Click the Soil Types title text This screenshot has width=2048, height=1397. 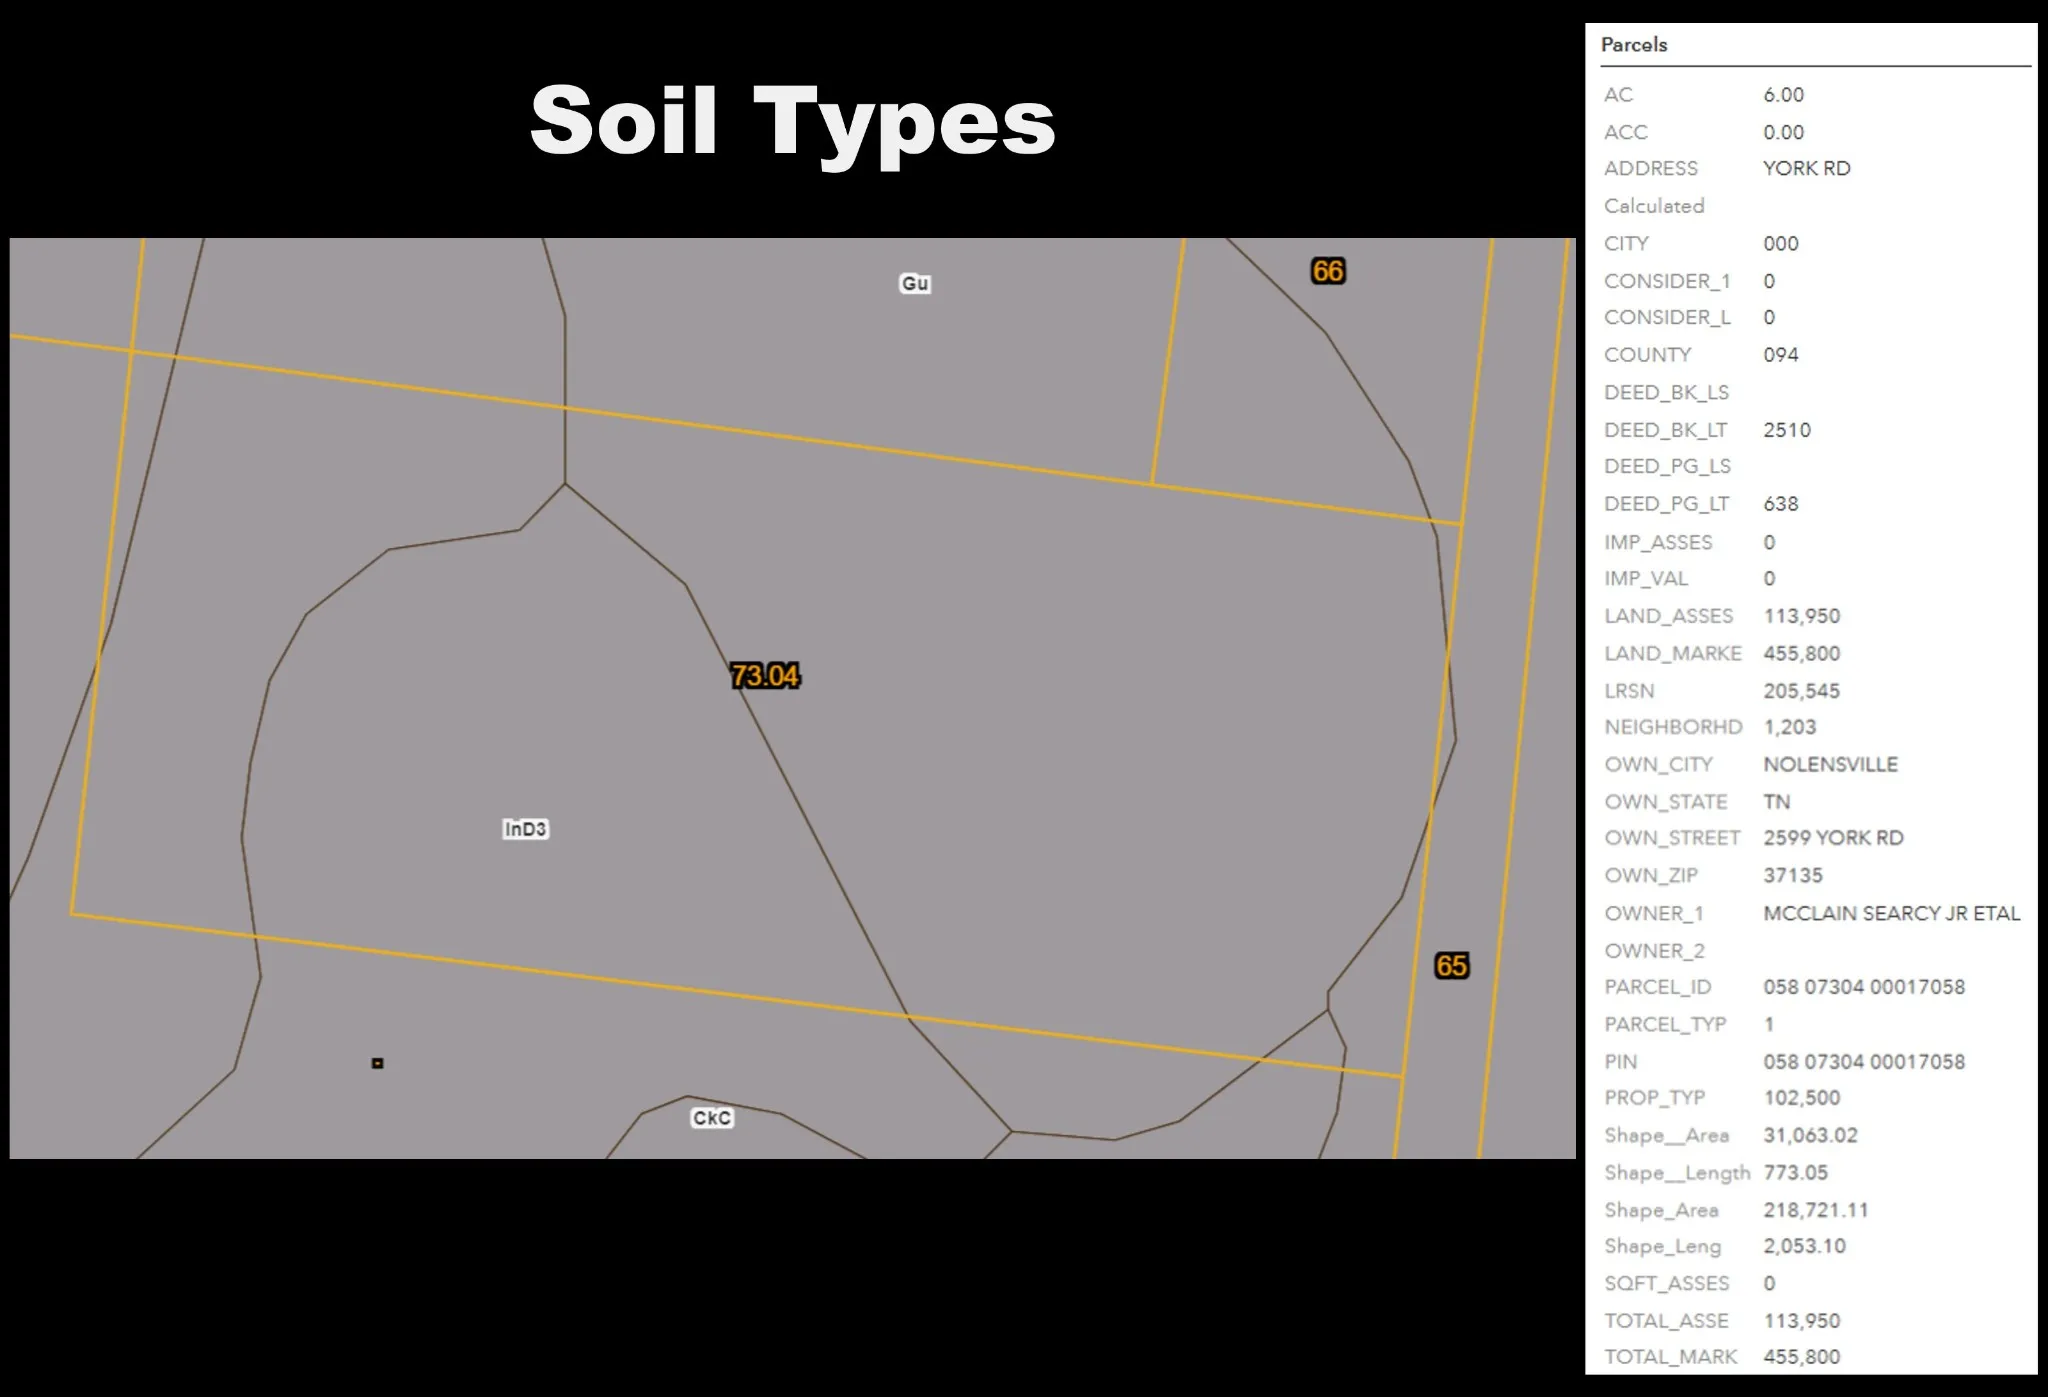[x=792, y=121]
